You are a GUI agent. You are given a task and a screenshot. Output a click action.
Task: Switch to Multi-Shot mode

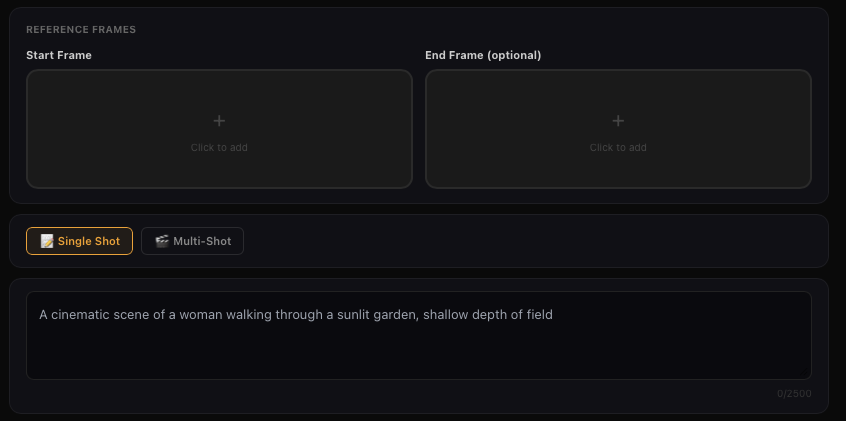(192, 241)
